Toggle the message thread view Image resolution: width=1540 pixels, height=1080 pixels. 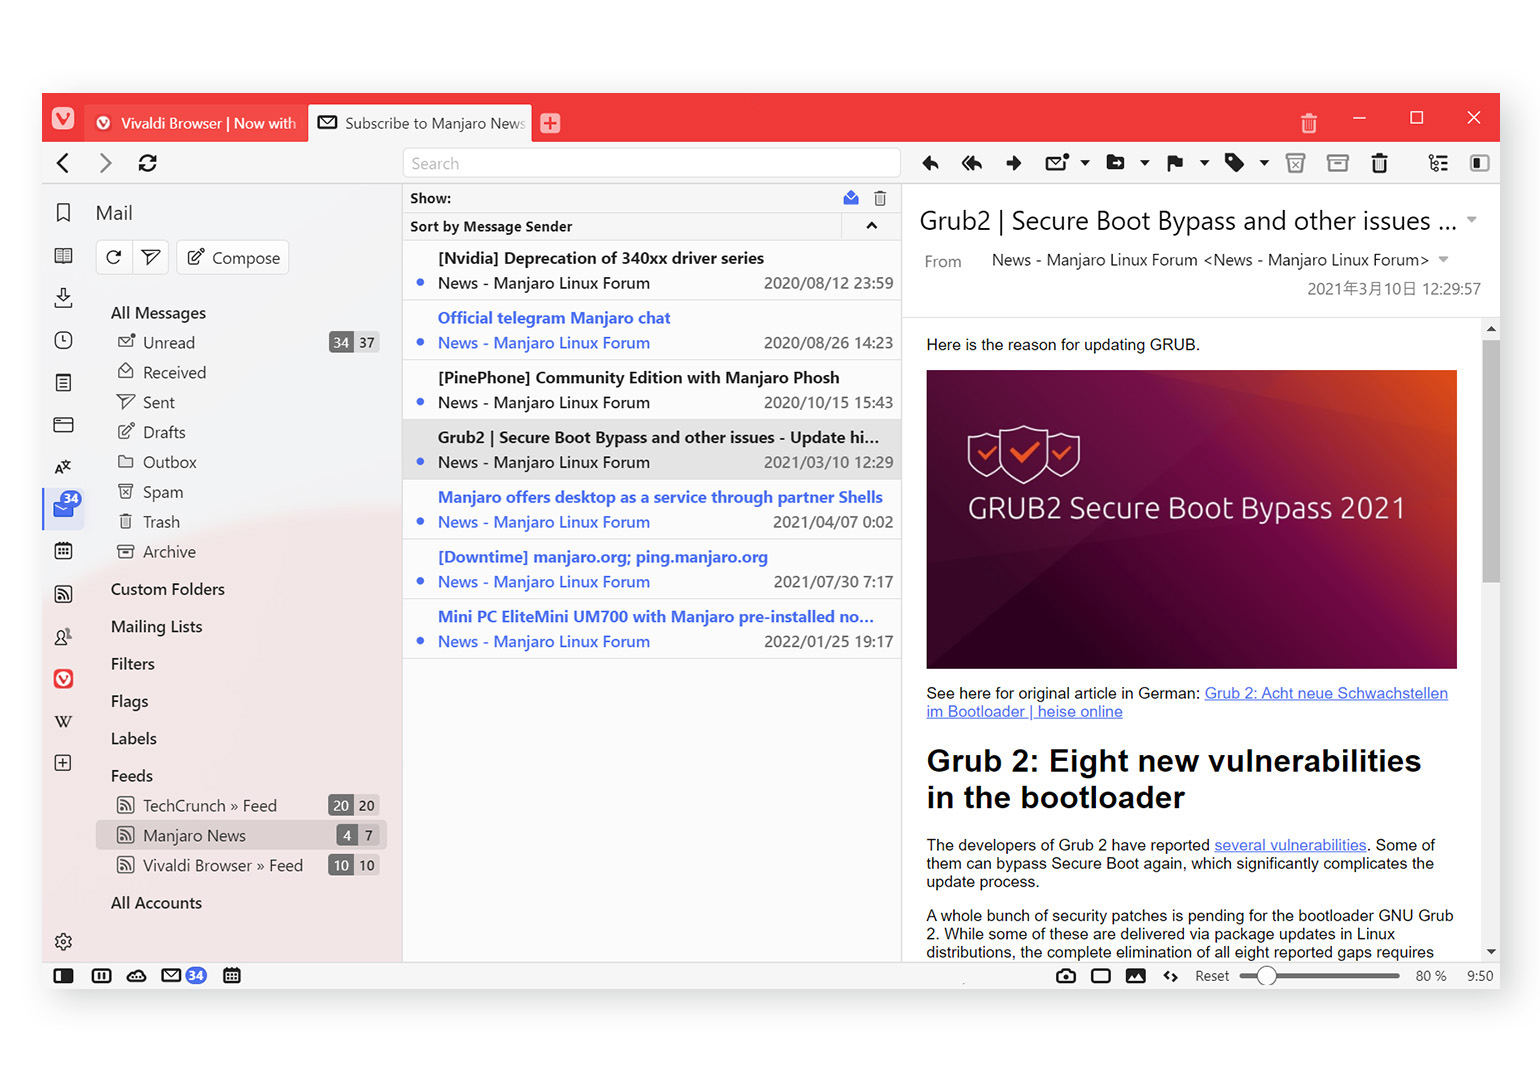1438,163
